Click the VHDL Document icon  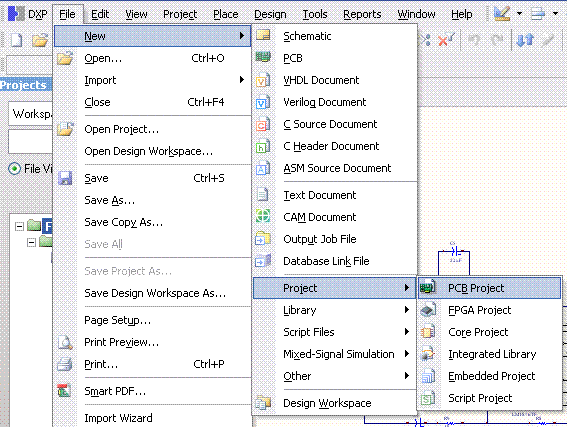[263, 80]
